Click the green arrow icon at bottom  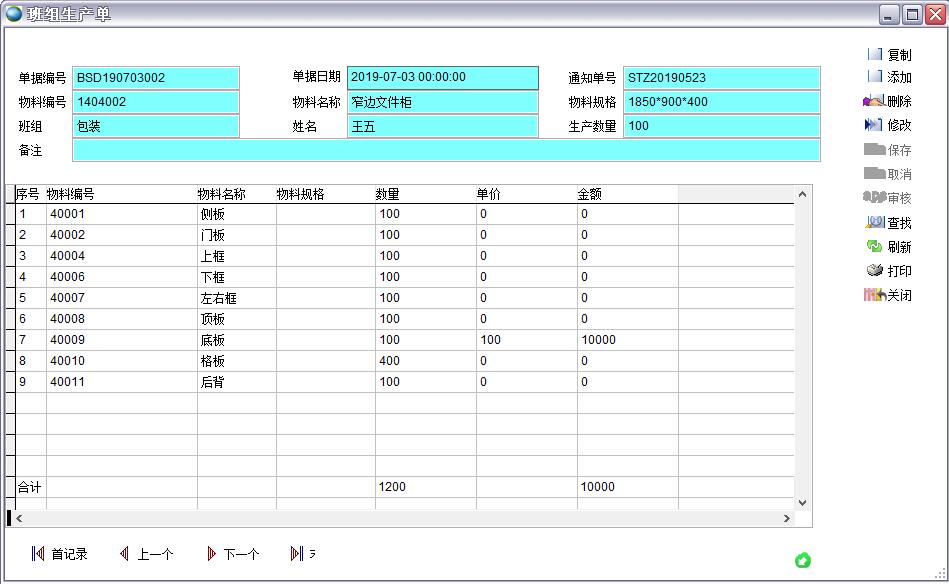click(x=803, y=562)
